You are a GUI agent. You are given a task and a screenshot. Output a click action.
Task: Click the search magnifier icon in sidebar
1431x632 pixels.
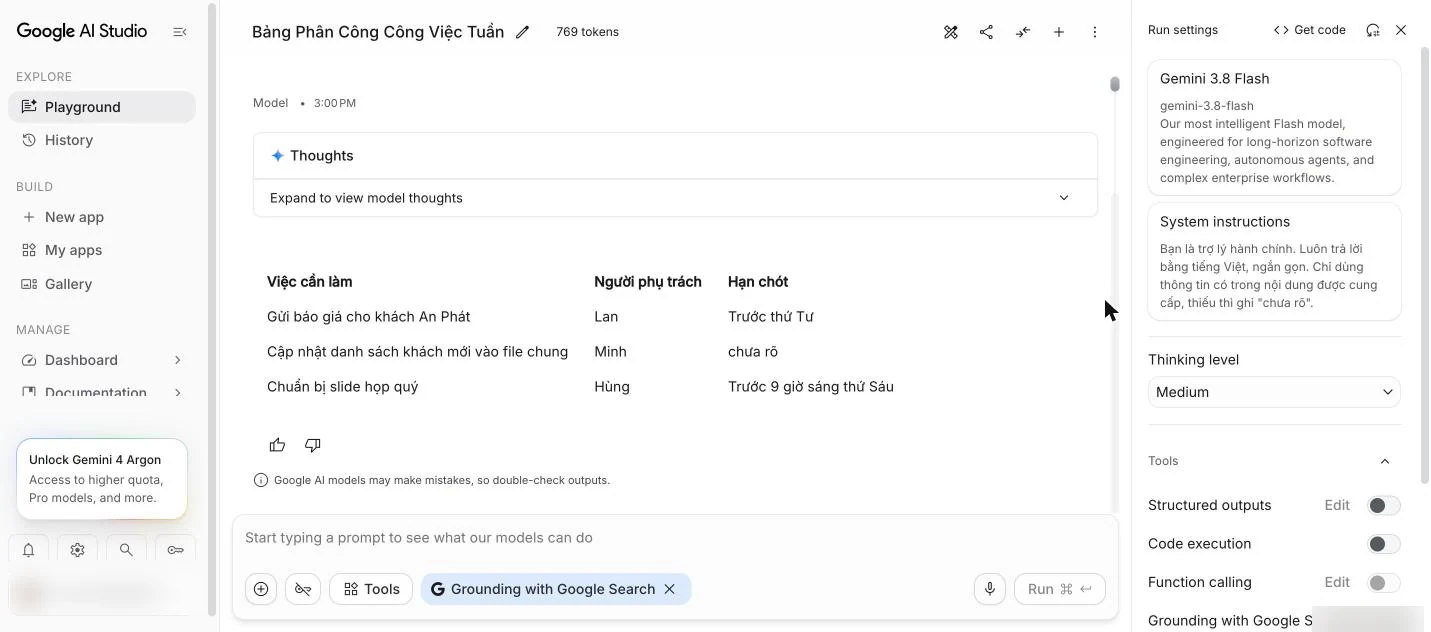126,550
